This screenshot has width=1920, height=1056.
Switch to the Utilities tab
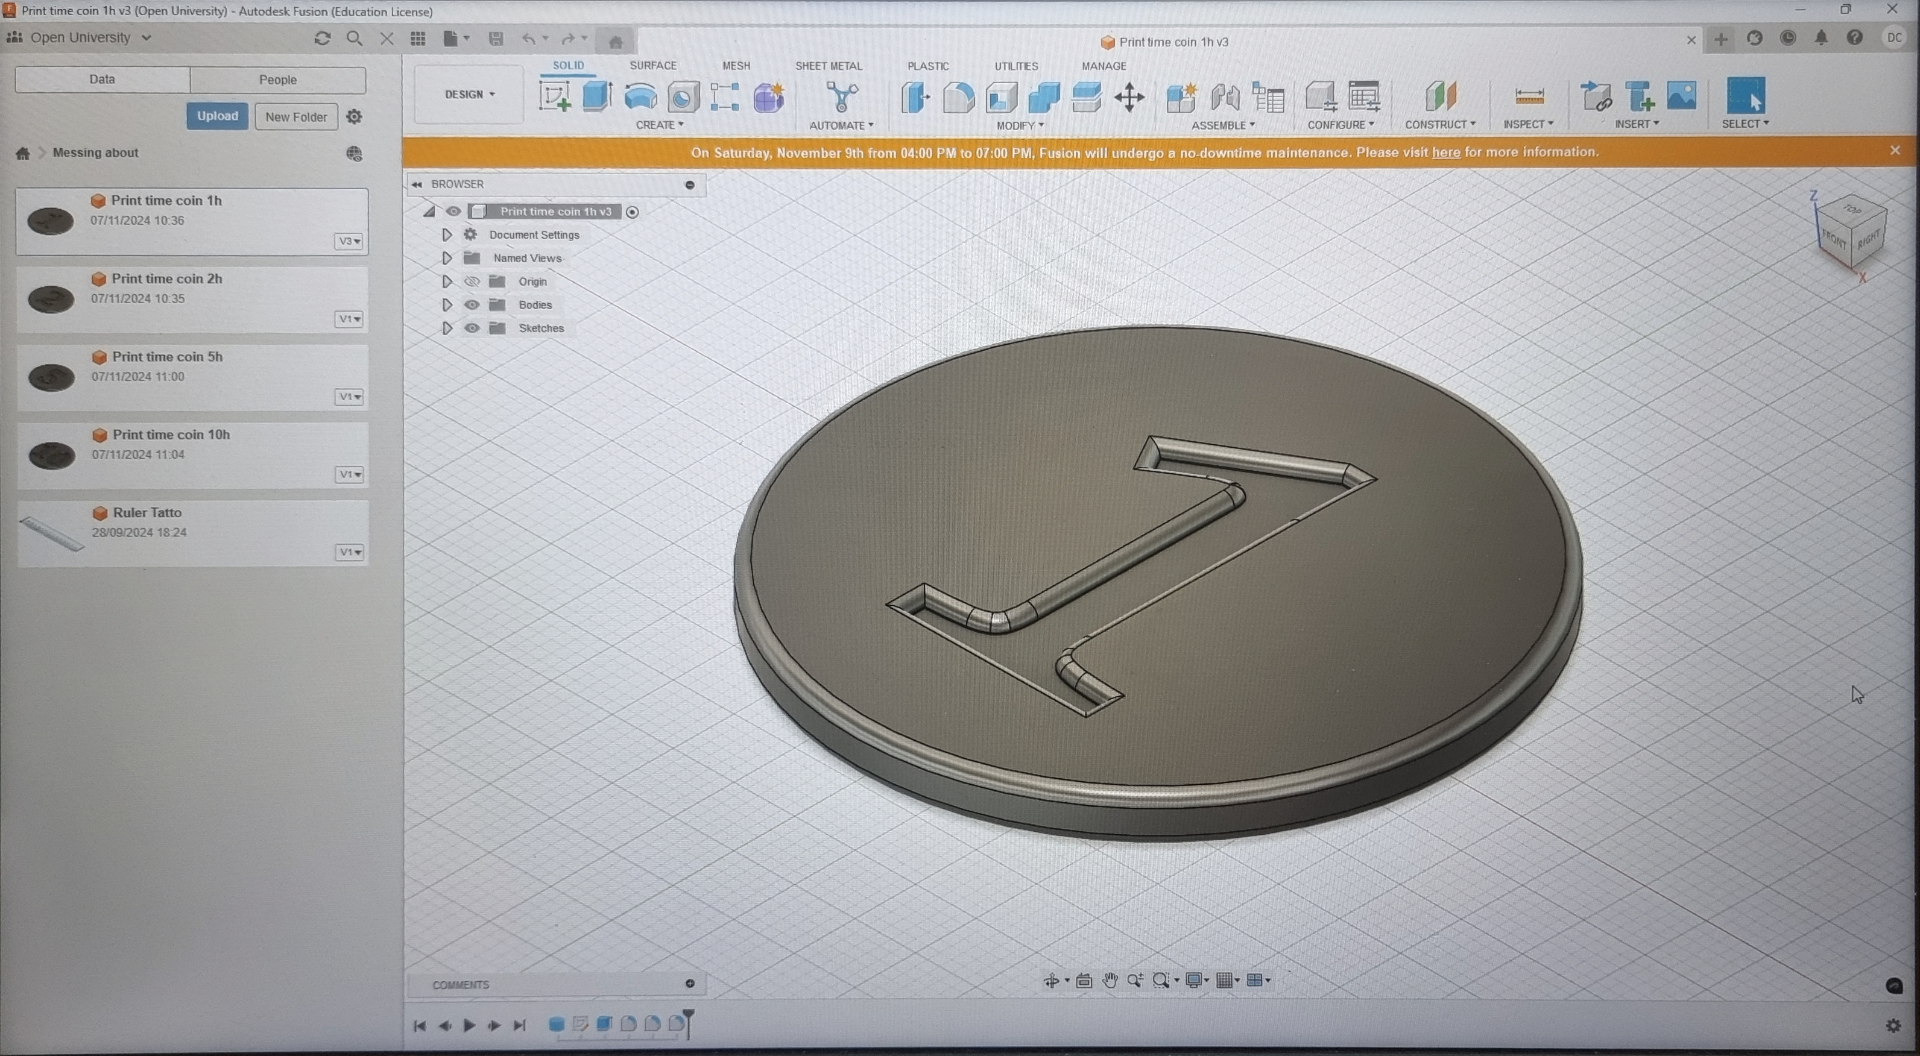[1016, 66]
